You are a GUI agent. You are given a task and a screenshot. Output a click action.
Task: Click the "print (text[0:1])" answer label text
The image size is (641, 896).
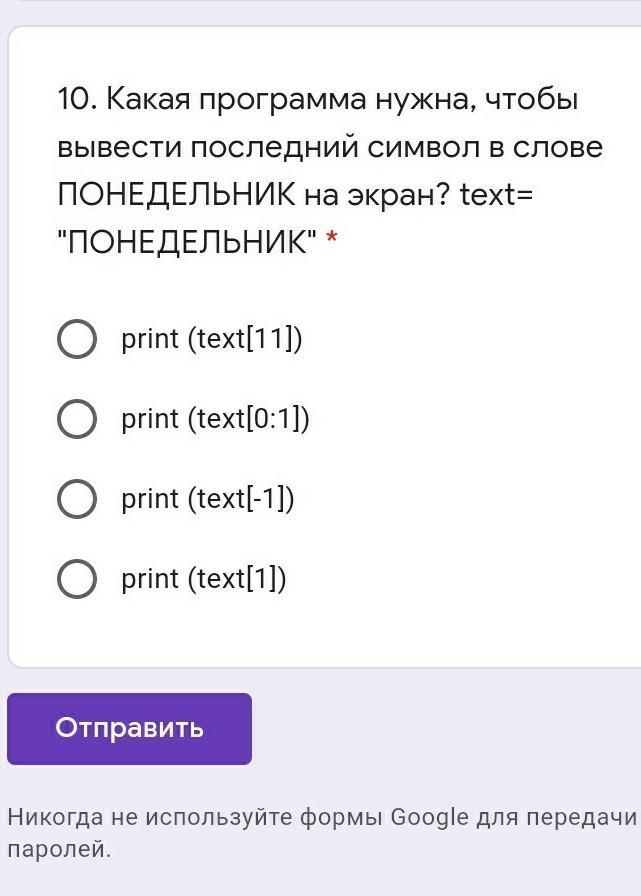[x=215, y=419]
